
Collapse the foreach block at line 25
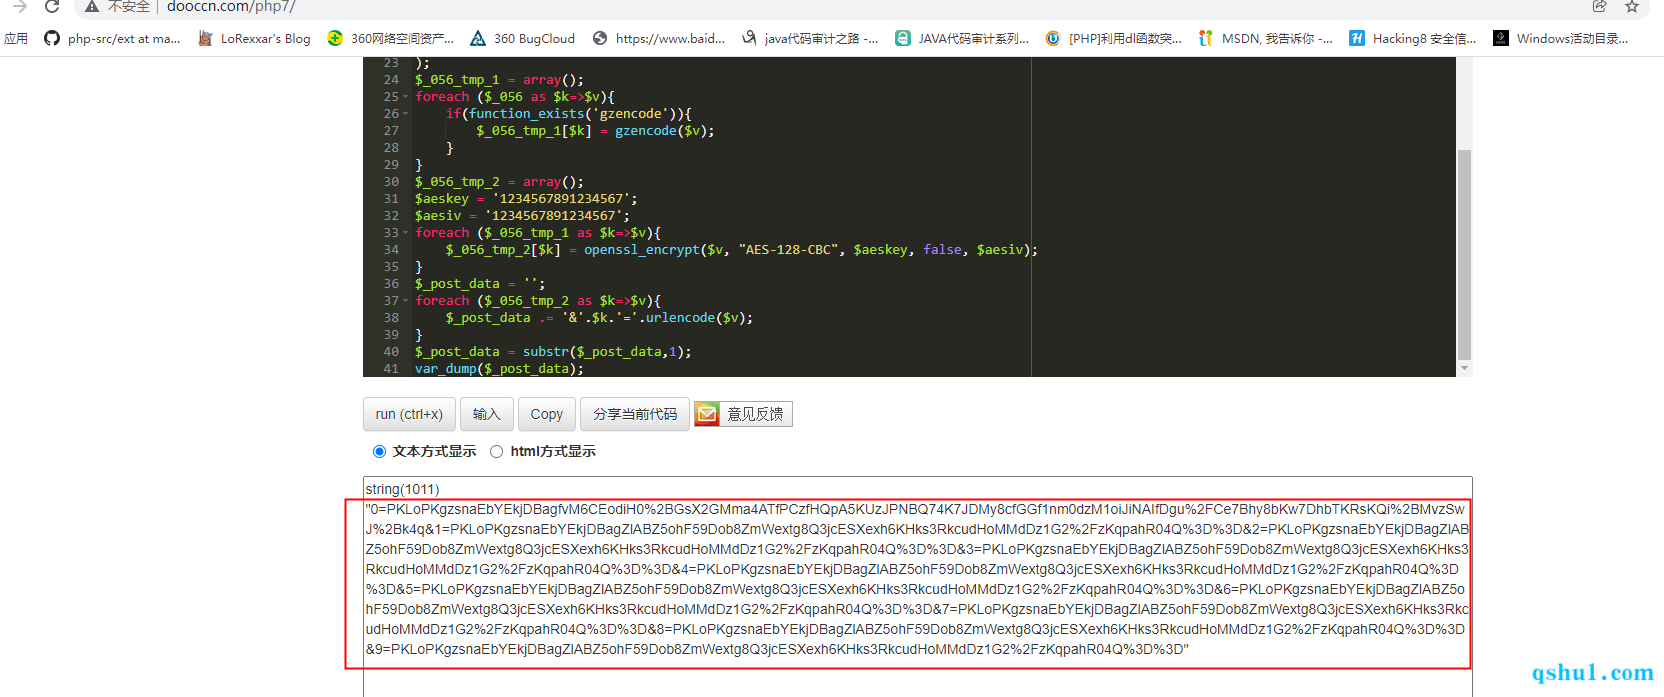click(x=405, y=97)
